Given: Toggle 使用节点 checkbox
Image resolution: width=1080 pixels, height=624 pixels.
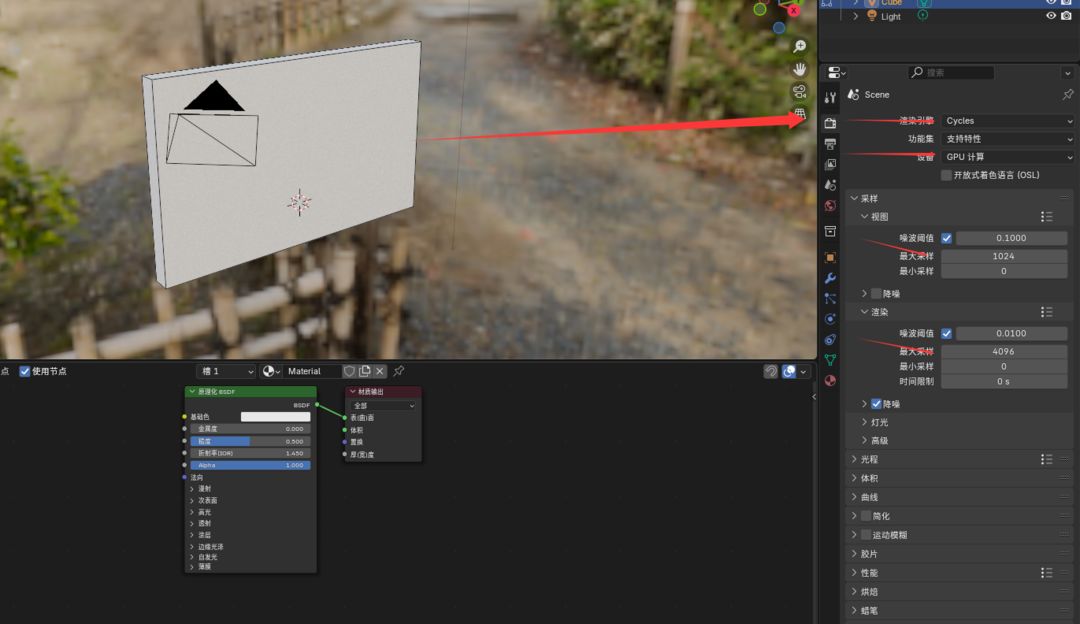Looking at the screenshot, I should click(25, 371).
